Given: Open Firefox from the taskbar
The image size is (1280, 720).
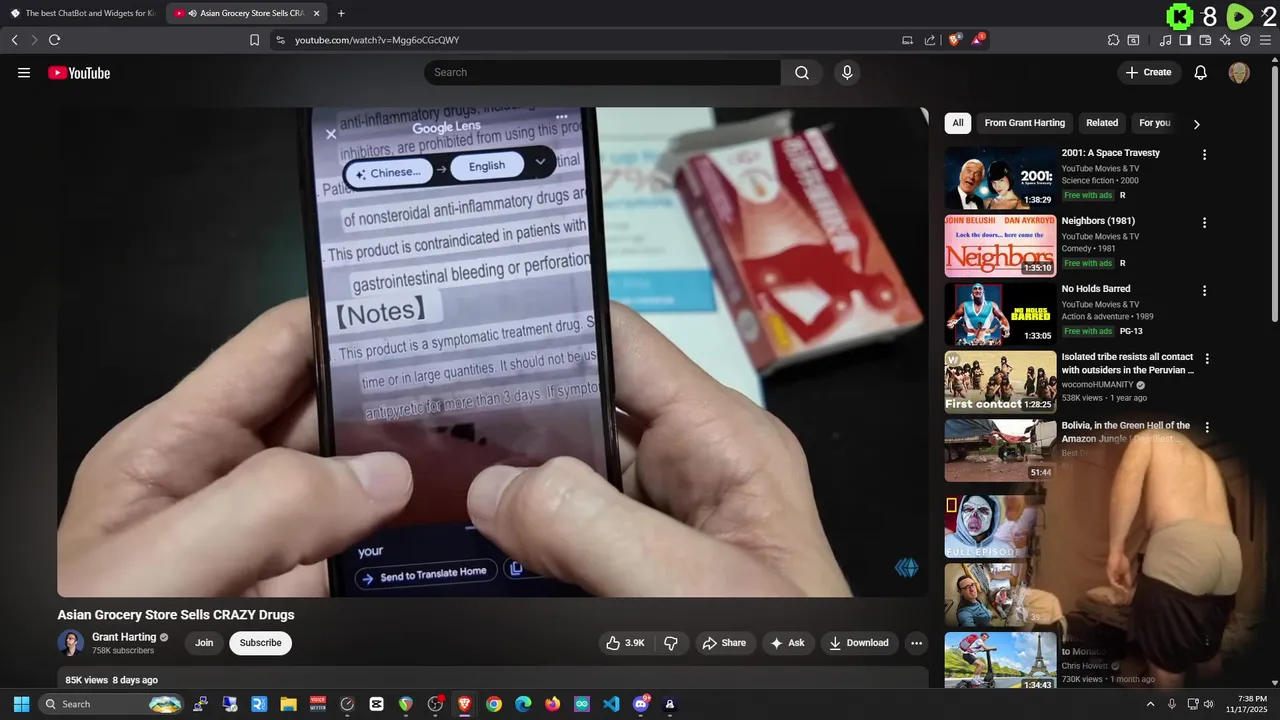Looking at the screenshot, I should [552, 704].
